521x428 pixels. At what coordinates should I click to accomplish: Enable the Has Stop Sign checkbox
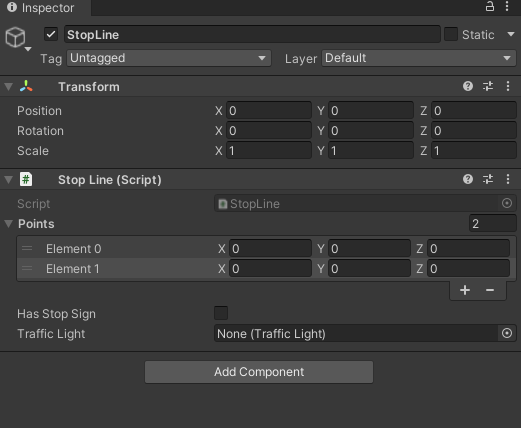[221, 313]
